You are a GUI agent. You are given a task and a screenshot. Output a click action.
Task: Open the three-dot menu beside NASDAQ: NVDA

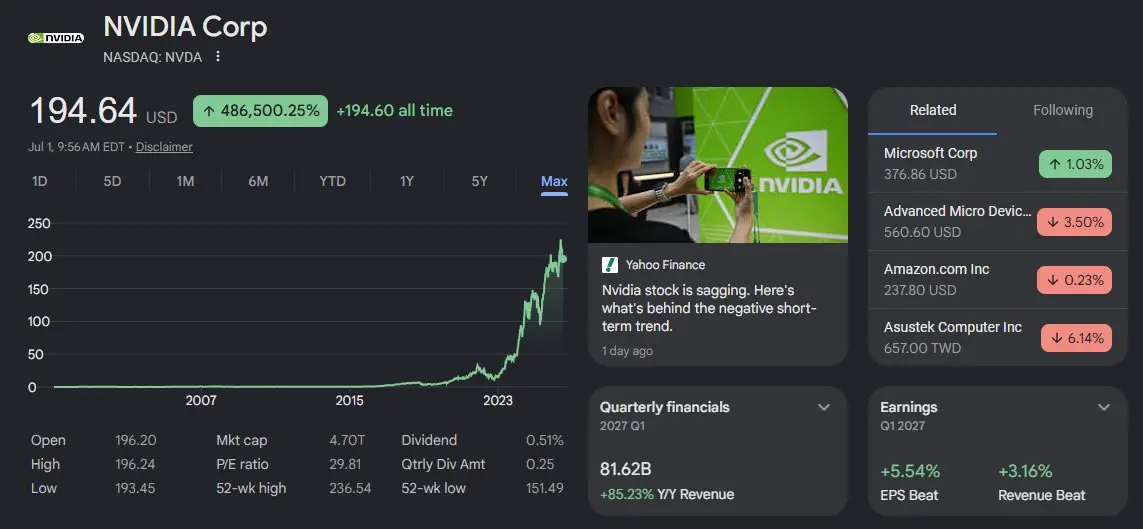217,56
